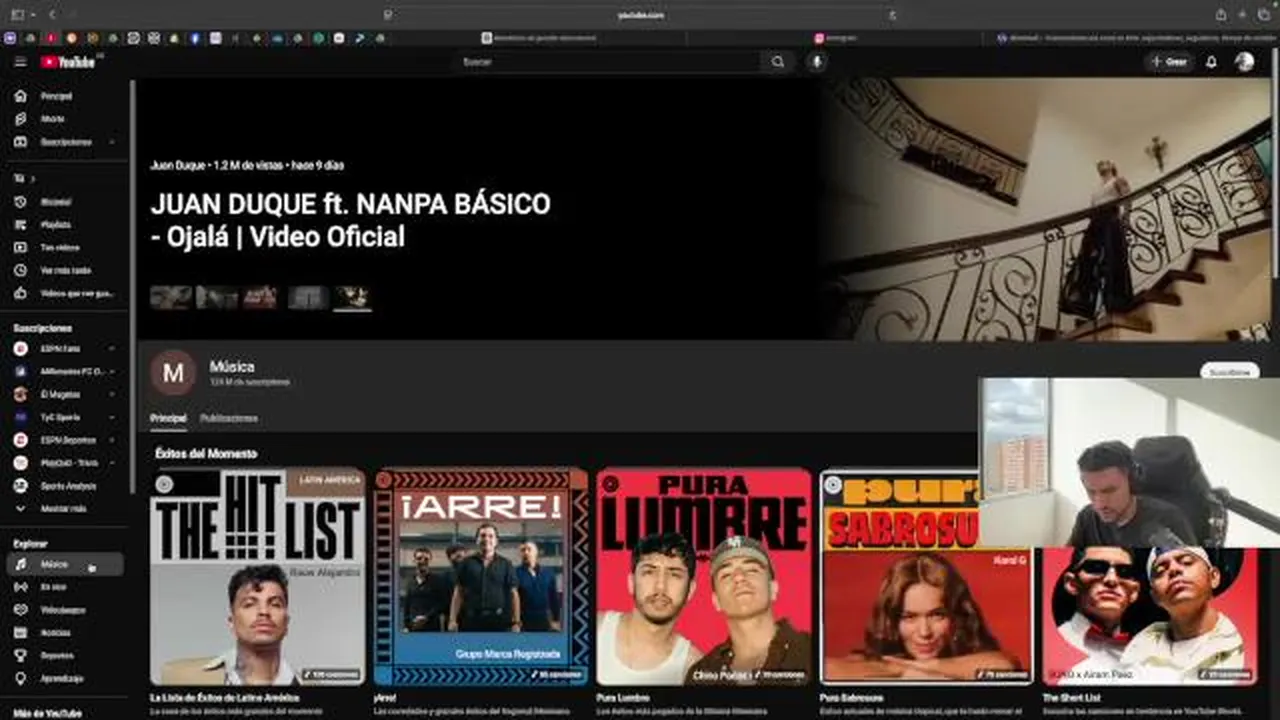Screen dimensions: 1280x720
Task: Open Playlists in the sidebar
Action: pyautogui.click(x=65, y=225)
